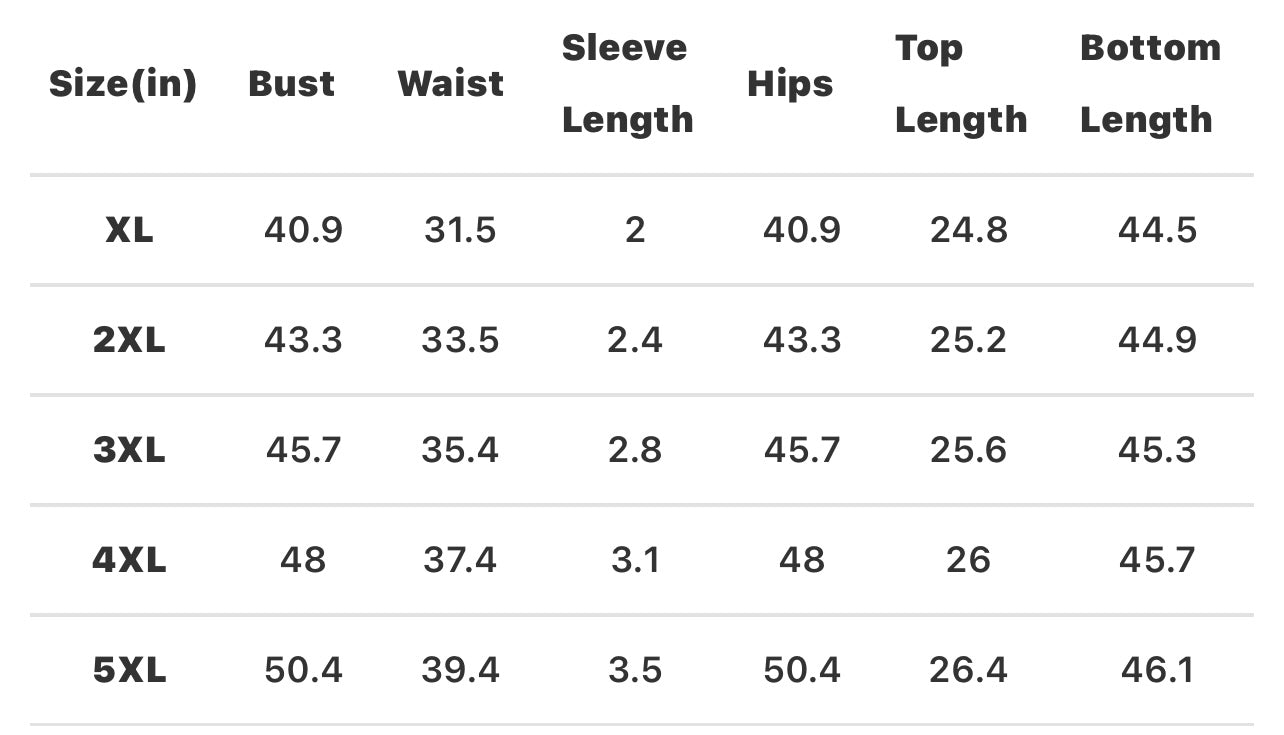Image resolution: width=1284 pixels, height=735 pixels.
Task: Select the 2XL sleeve length value 2.4
Action: (635, 341)
